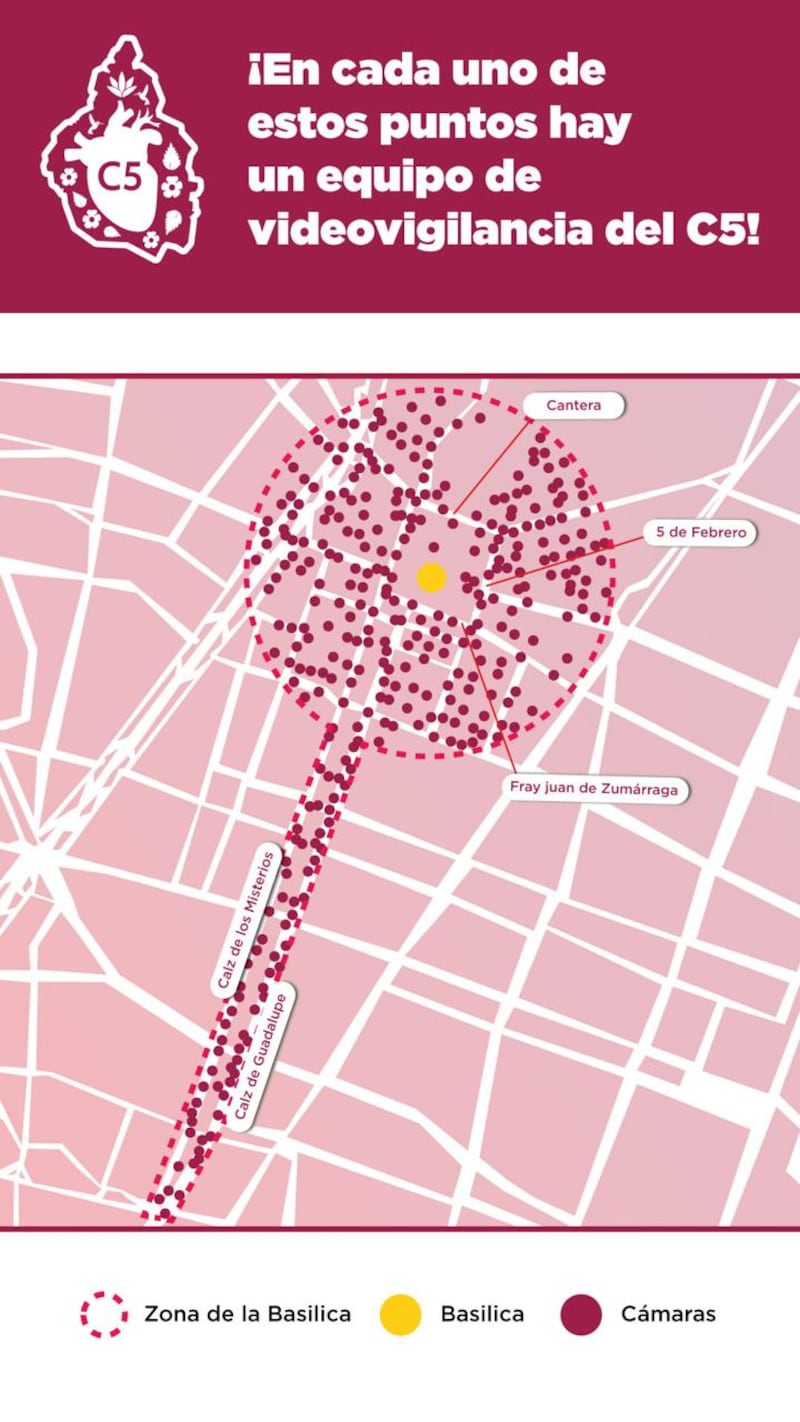Click the 'Cámaras' legend text
This screenshot has width=800, height=1422.
tap(668, 1314)
